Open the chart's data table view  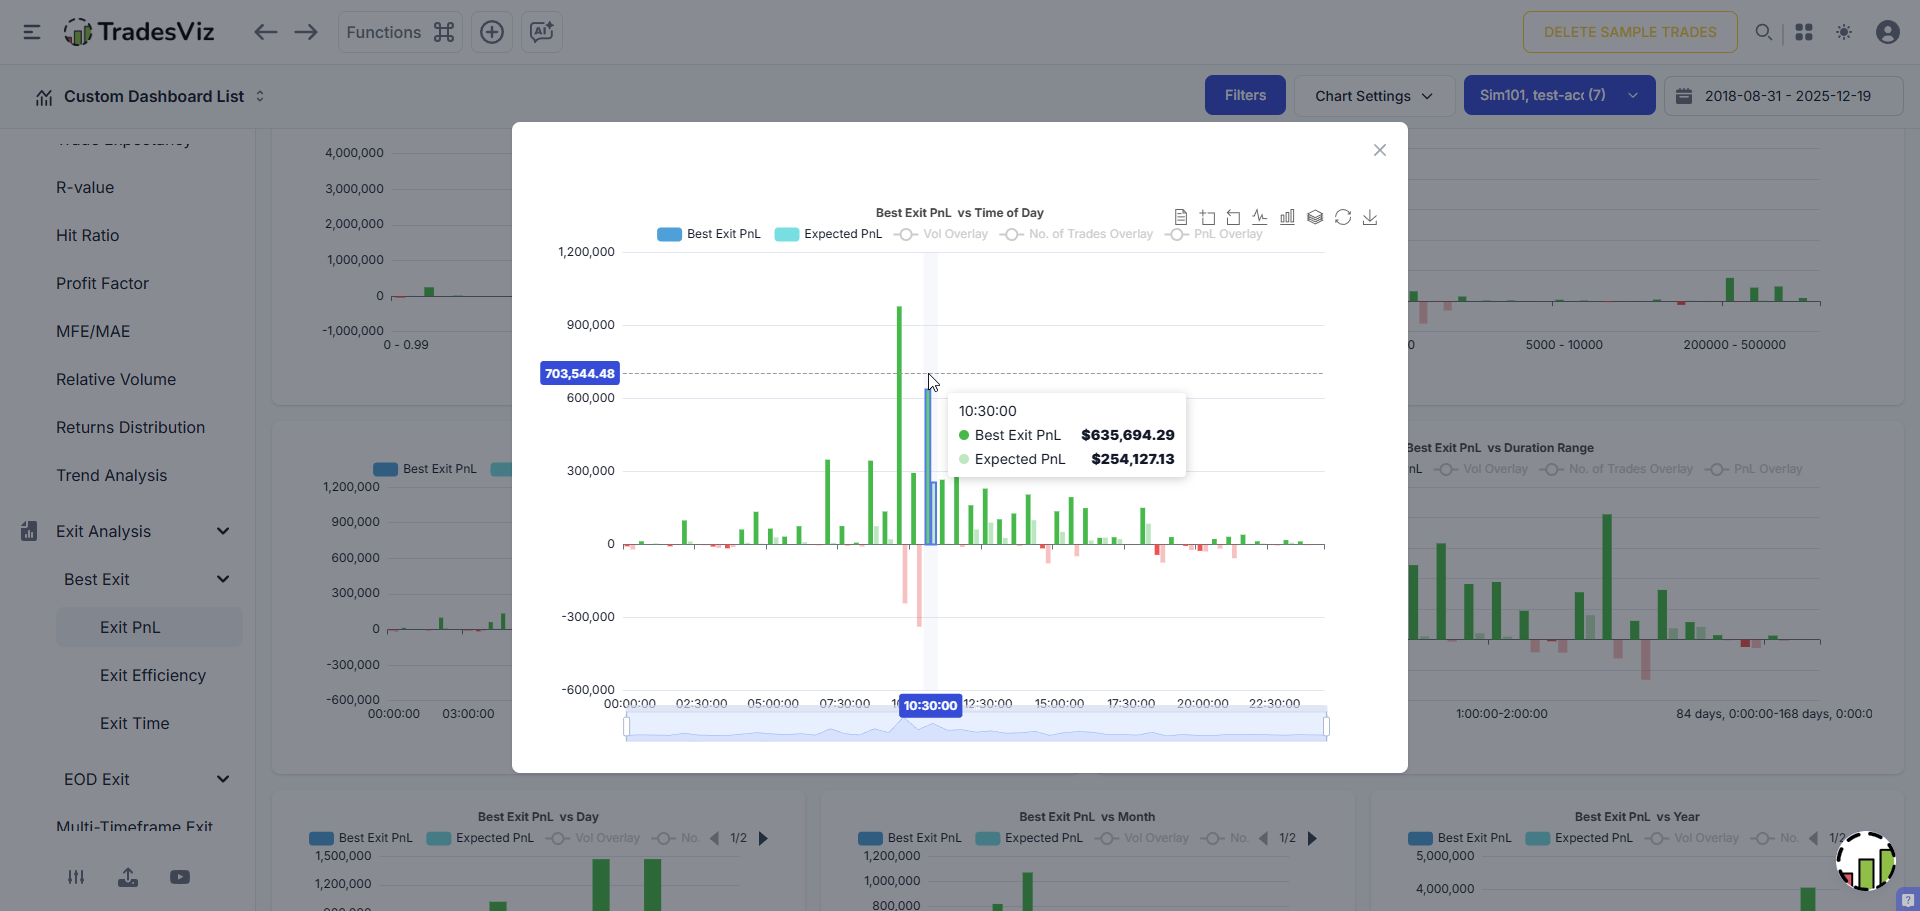pos(1181,217)
